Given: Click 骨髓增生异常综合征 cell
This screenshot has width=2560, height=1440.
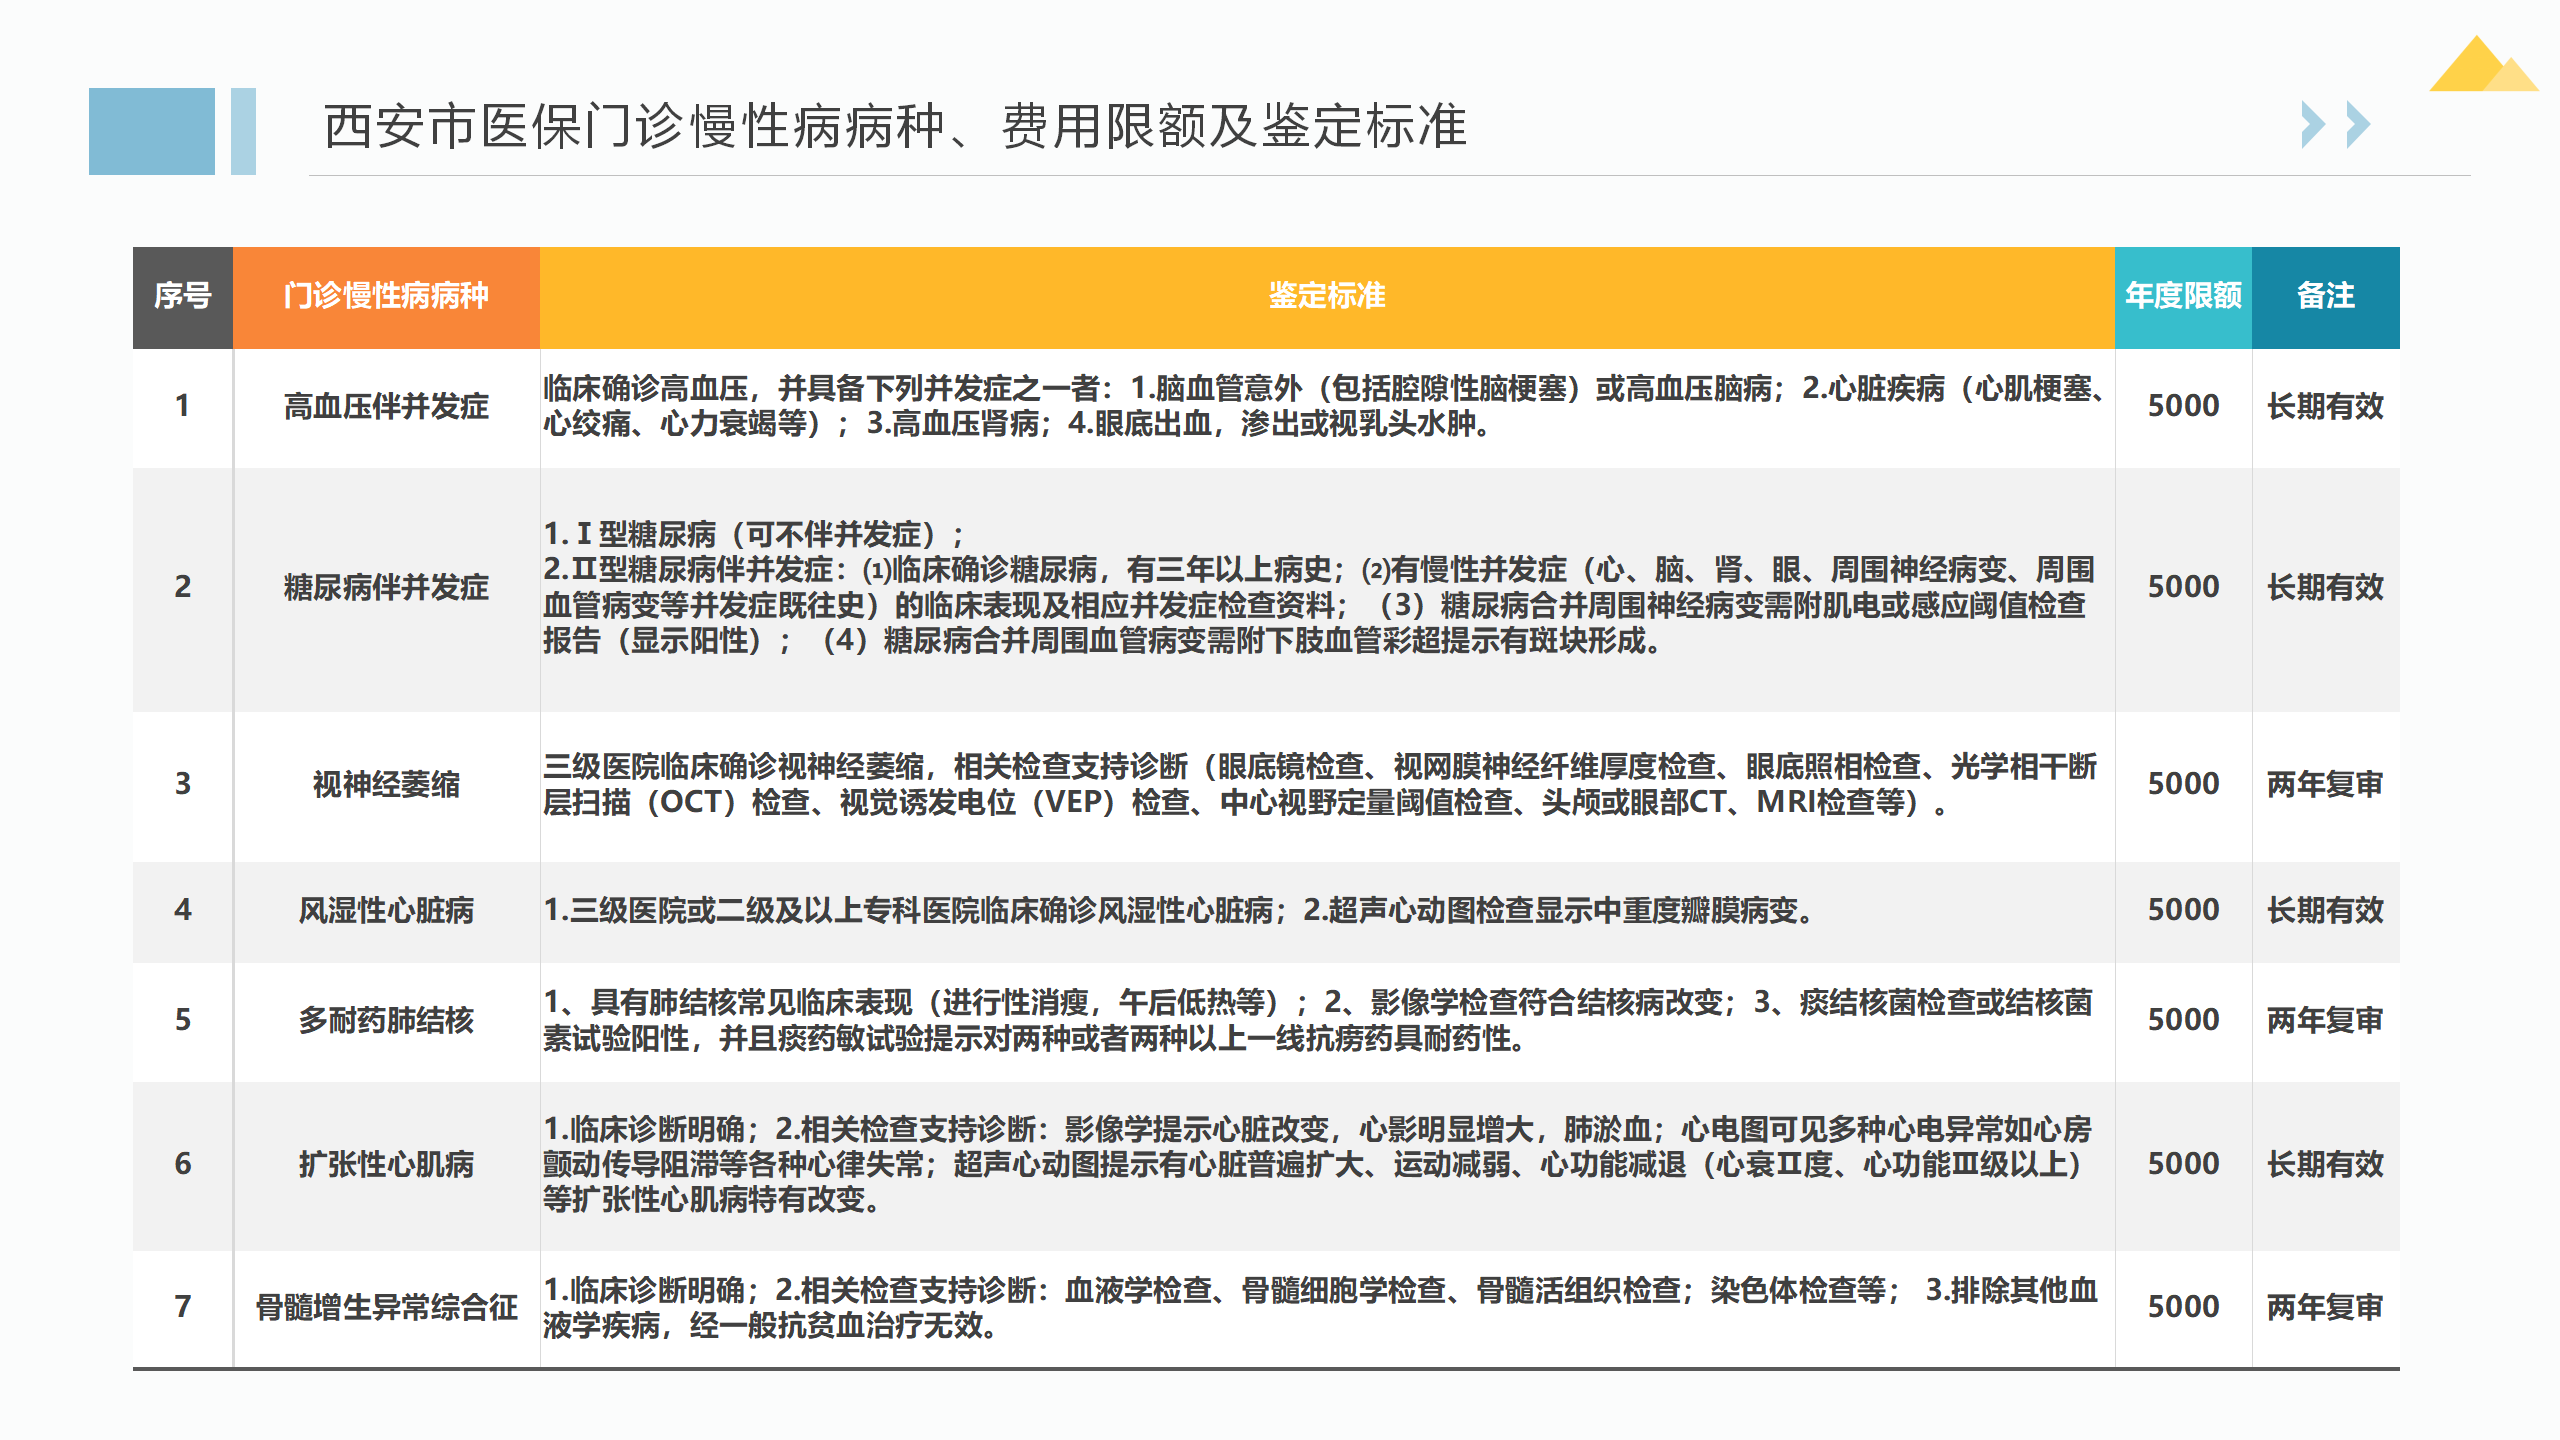Looking at the screenshot, I should (386, 1307).
